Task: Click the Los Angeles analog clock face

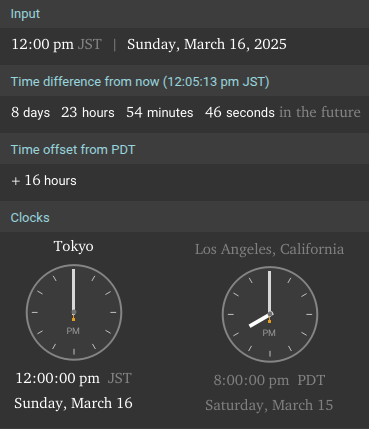Action: pyautogui.click(x=270, y=314)
